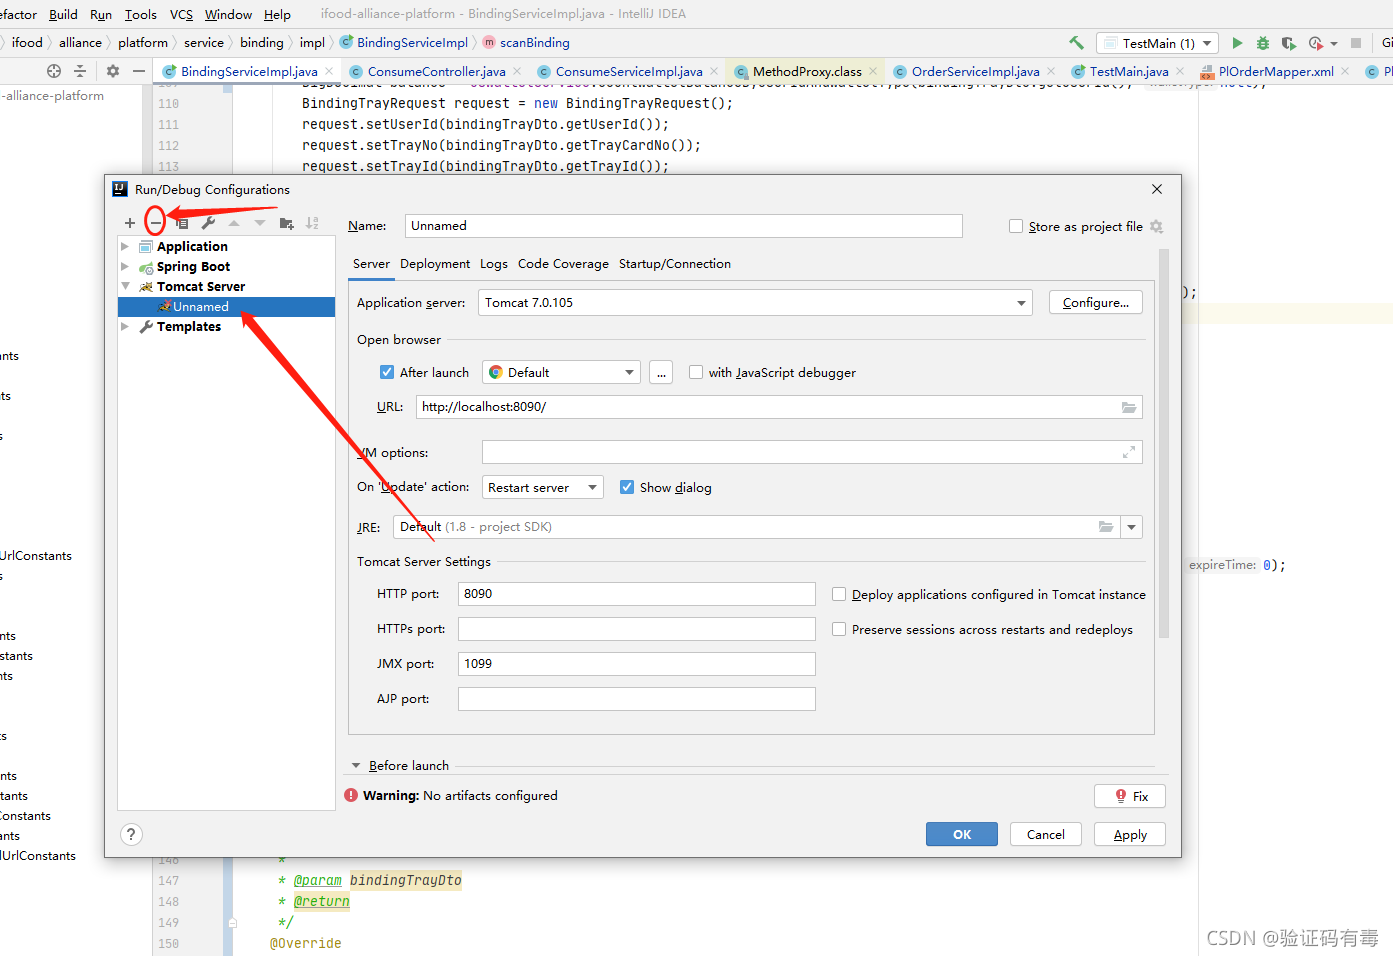Enable with JavaScript debugger checkbox
Image resolution: width=1393 pixels, height=956 pixels.
pyautogui.click(x=696, y=372)
